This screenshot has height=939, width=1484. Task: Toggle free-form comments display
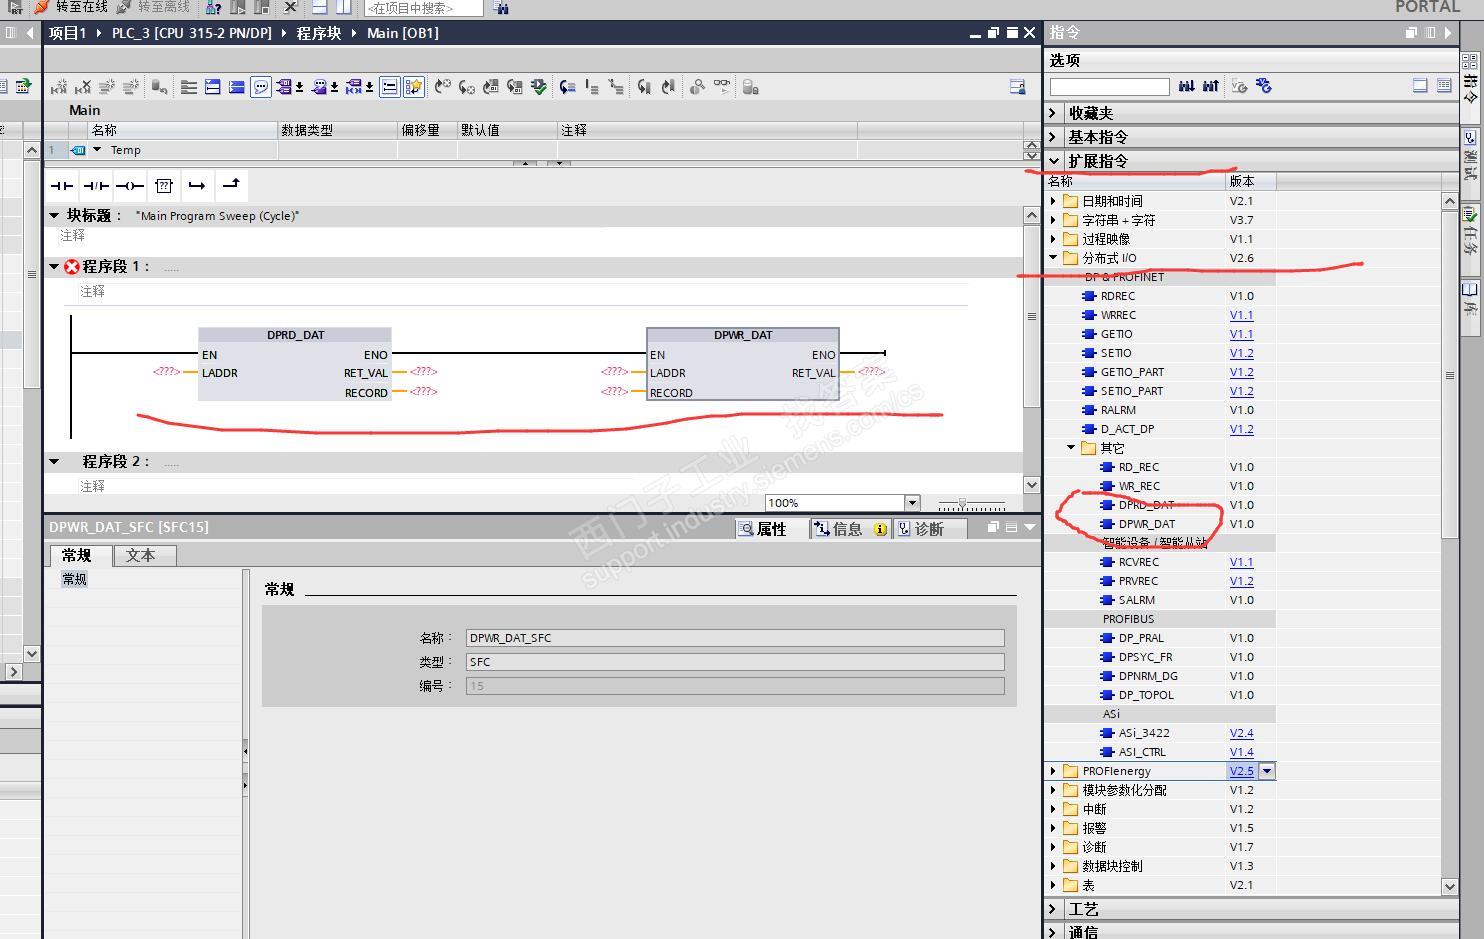coord(260,87)
